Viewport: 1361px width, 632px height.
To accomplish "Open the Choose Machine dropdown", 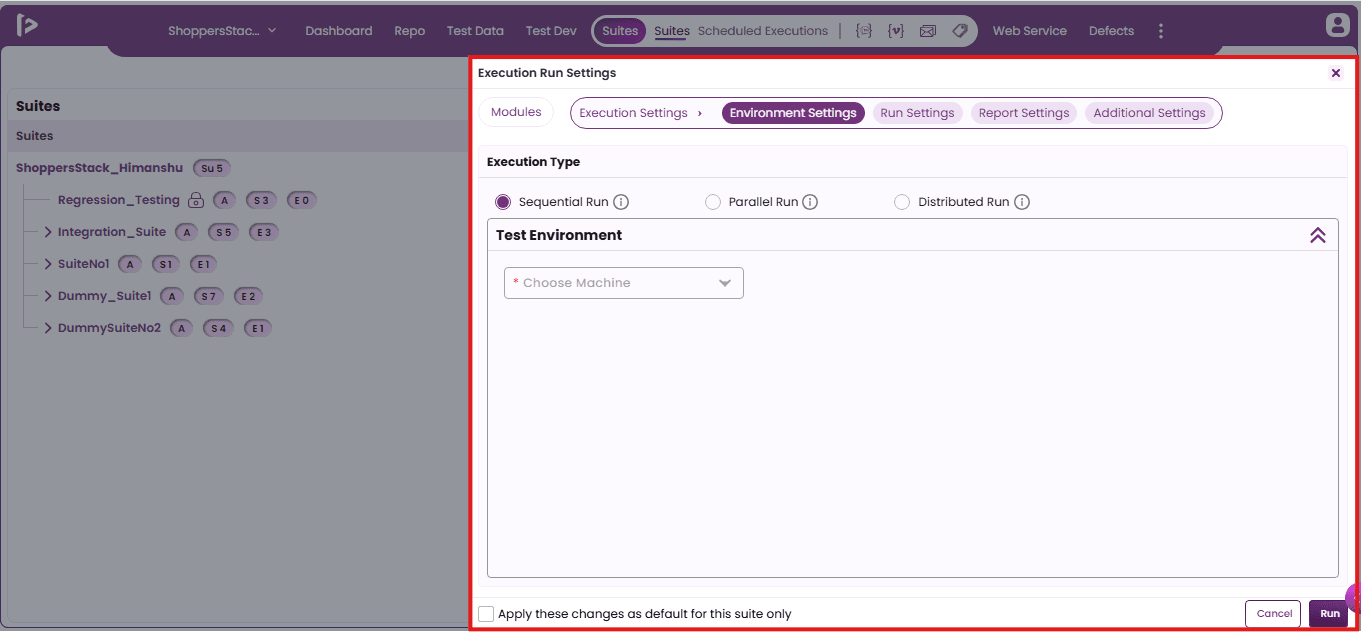I will tap(624, 283).
